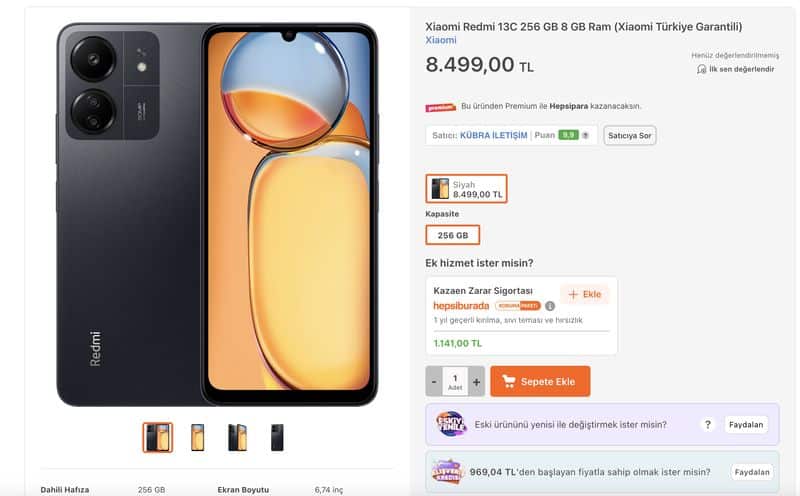Click the premium badge icon

click(441, 107)
